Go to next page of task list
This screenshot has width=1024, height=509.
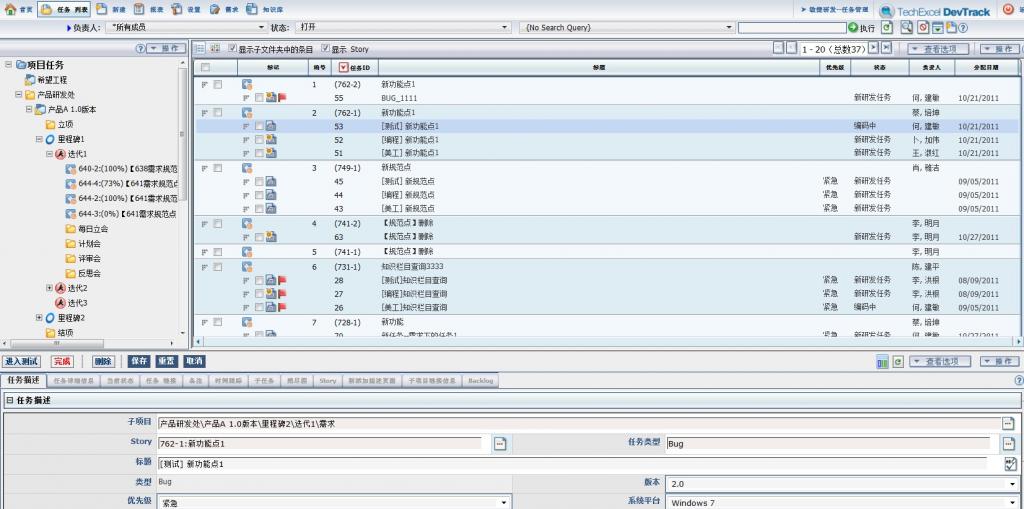[x=873, y=48]
